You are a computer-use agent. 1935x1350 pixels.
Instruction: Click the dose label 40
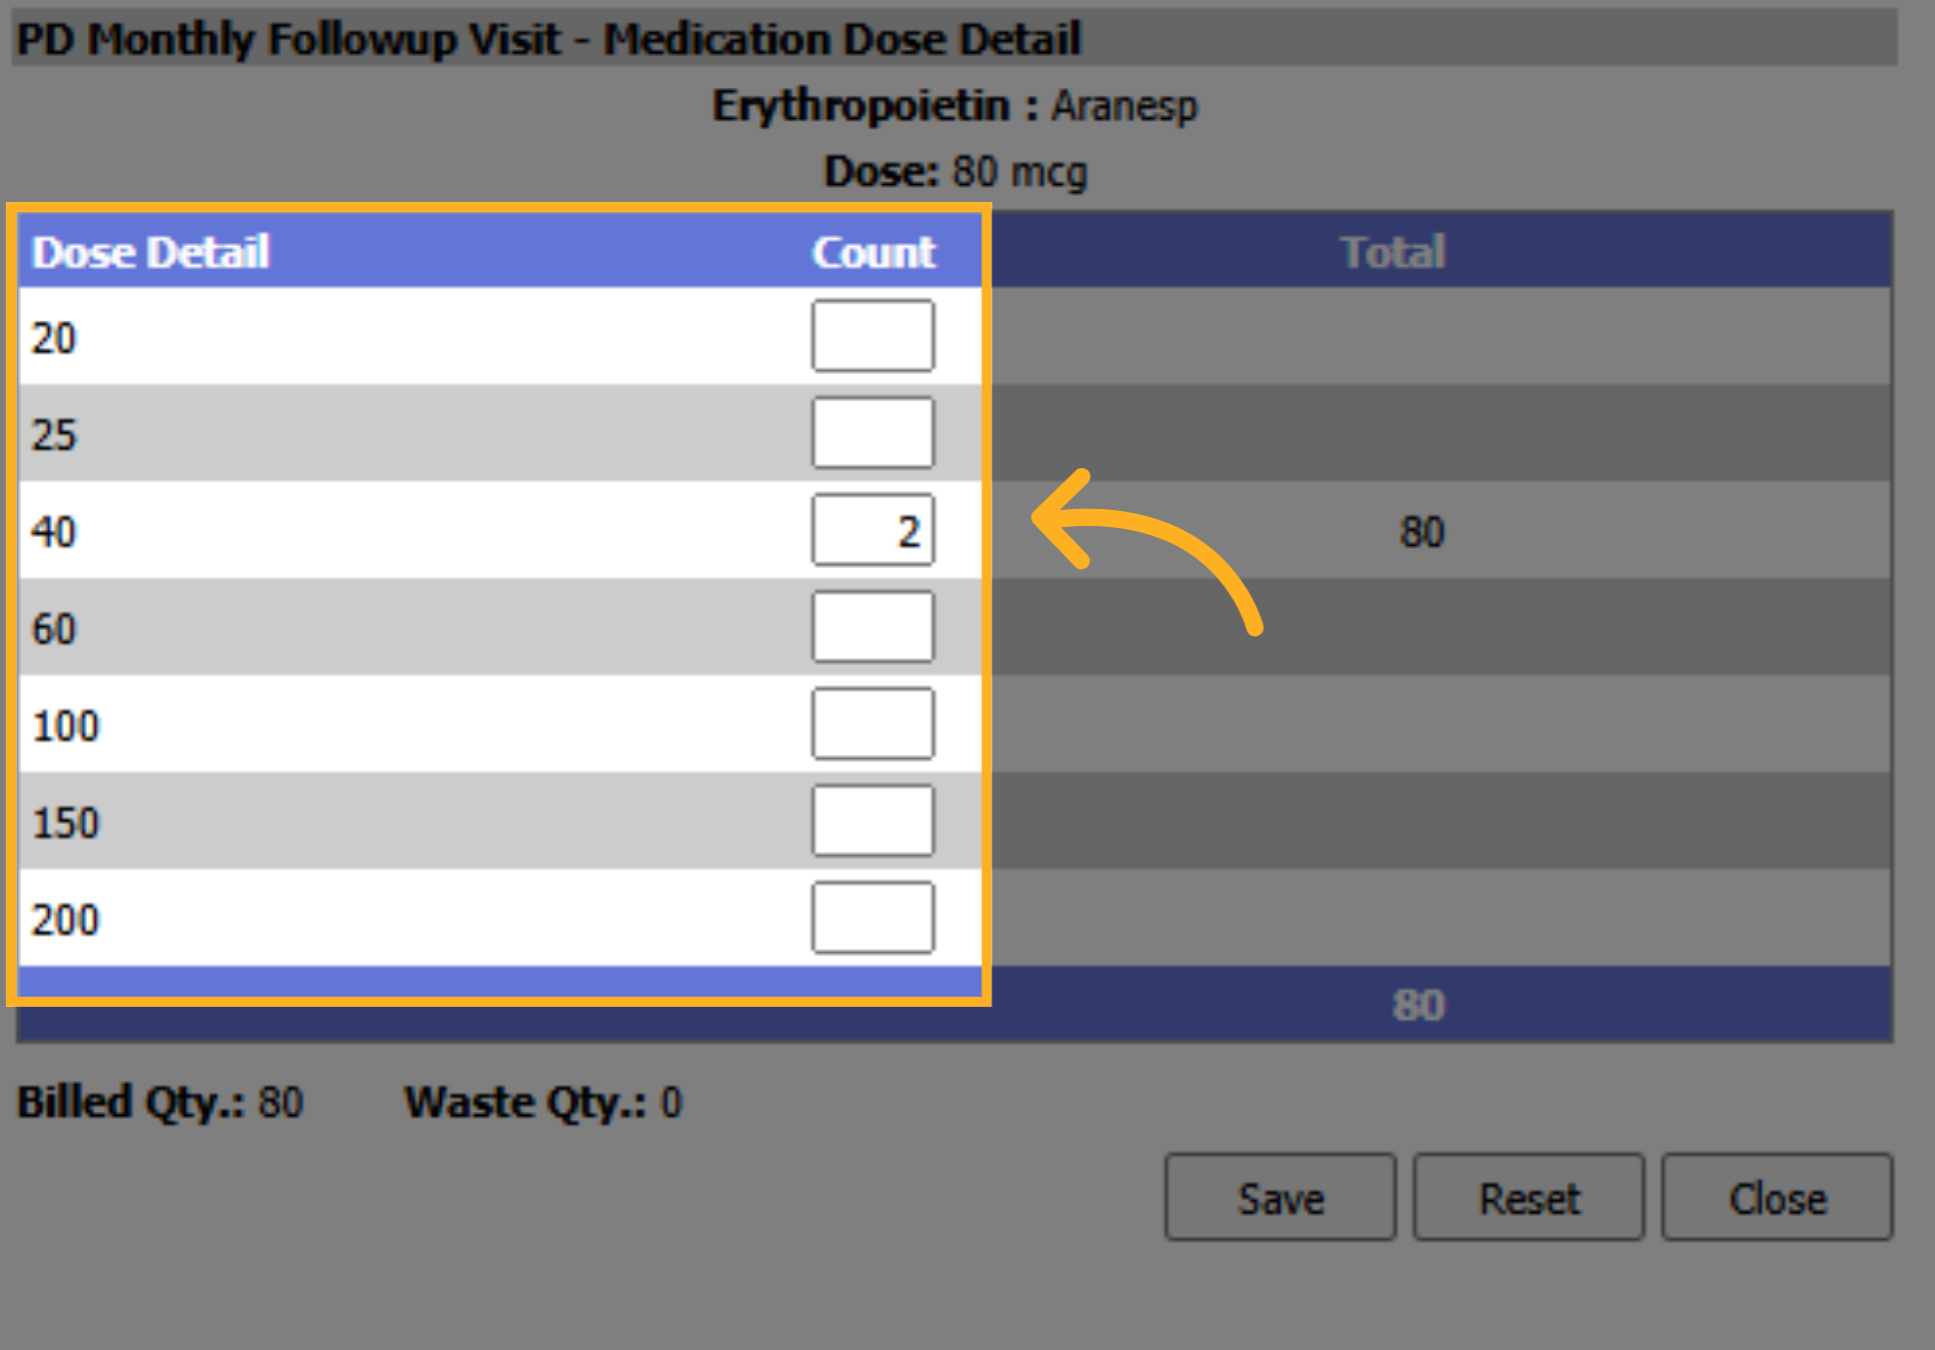54,532
